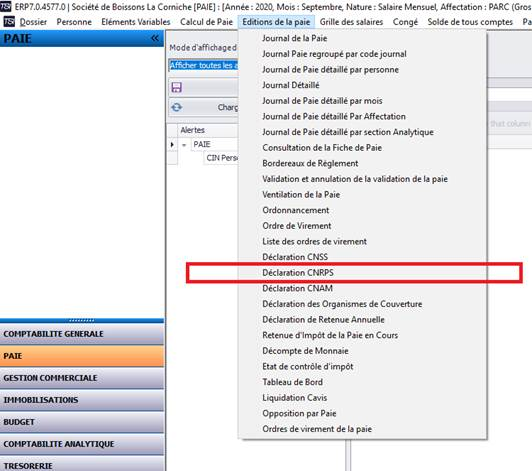532x471 pixels.
Task: Click the dotted splitter handle above modules
Action: tap(82, 320)
